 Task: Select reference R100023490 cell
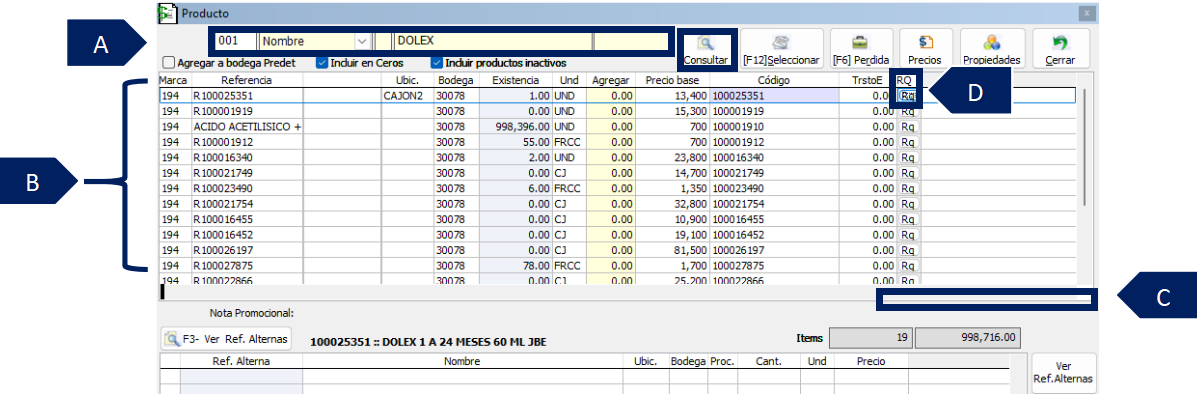[247, 189]
